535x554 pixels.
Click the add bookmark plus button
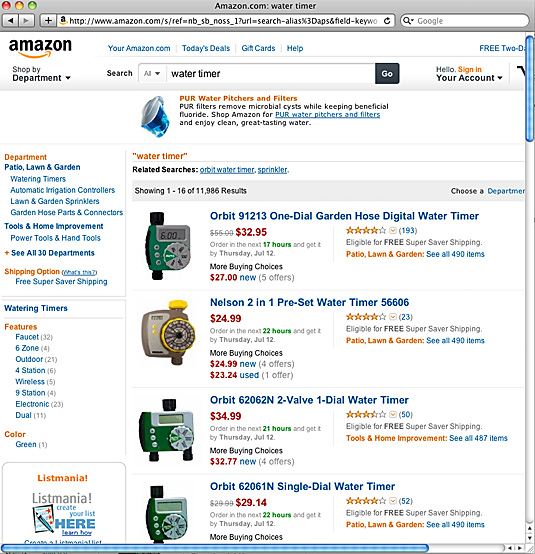(48, 20)
